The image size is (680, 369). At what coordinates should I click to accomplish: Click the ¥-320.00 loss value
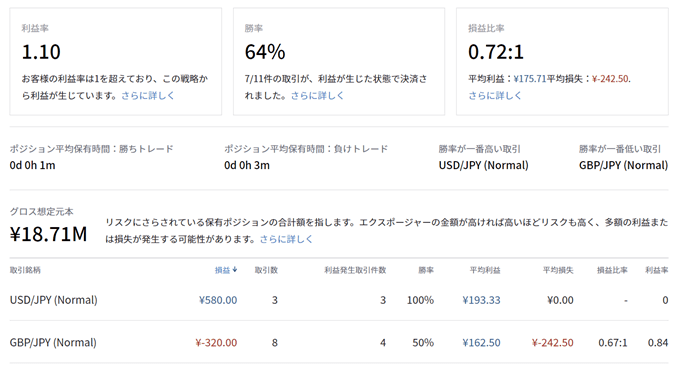pos(216,343)
